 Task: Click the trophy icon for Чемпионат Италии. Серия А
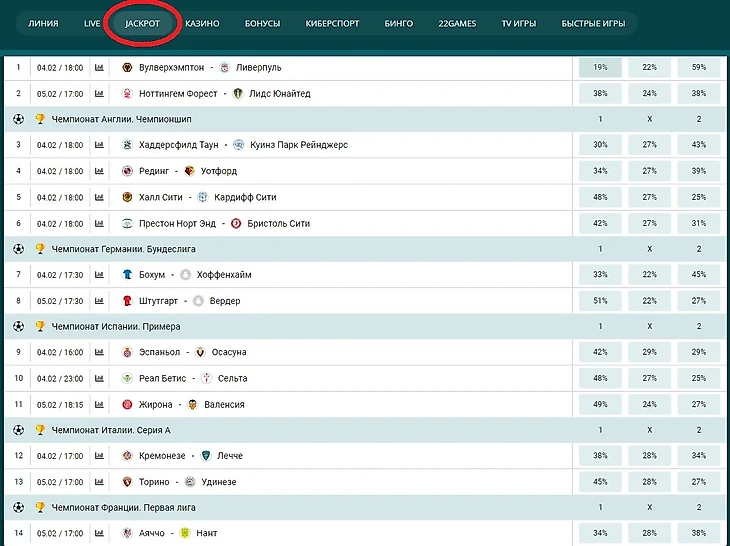coord(40,430)
